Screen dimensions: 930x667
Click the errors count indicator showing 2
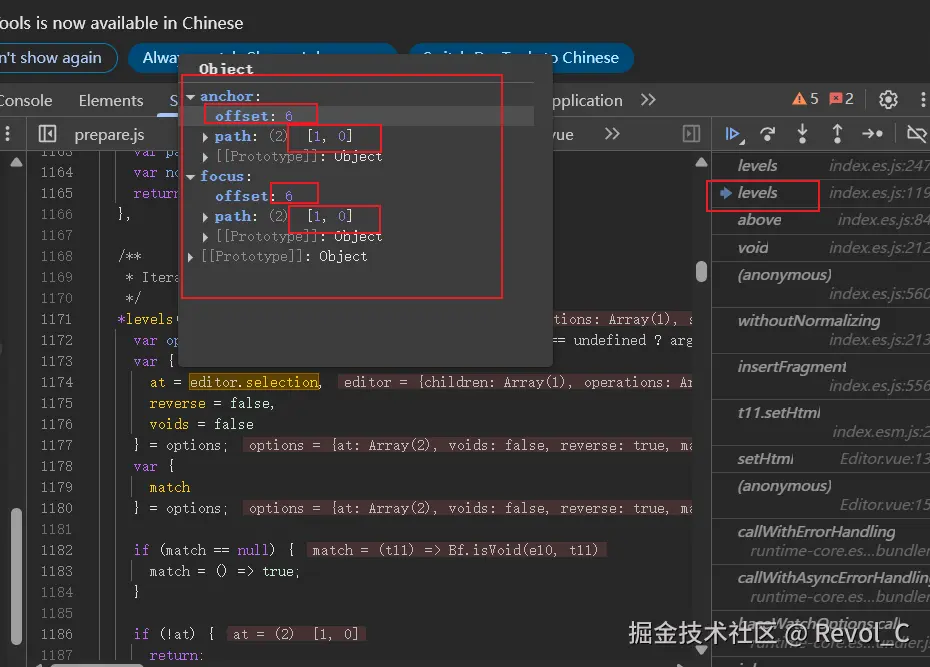pyautogui.click(x=841, y=99)
